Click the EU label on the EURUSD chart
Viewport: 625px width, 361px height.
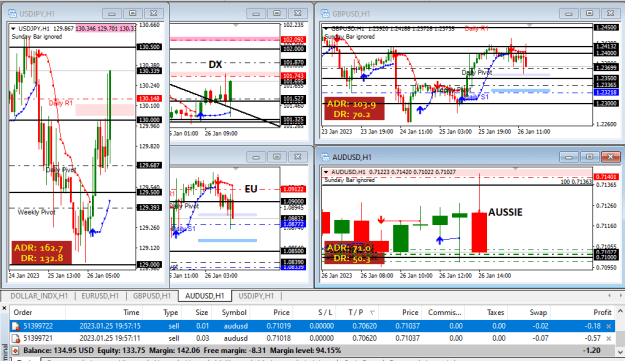[x=251, y=189]
